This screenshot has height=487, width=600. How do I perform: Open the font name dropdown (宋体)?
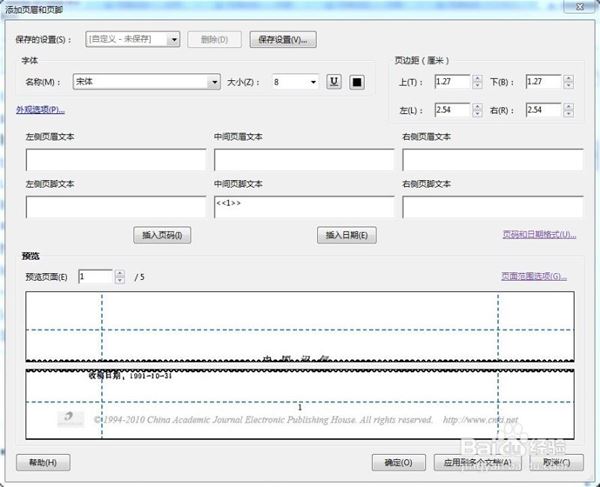tap(216, 81)
